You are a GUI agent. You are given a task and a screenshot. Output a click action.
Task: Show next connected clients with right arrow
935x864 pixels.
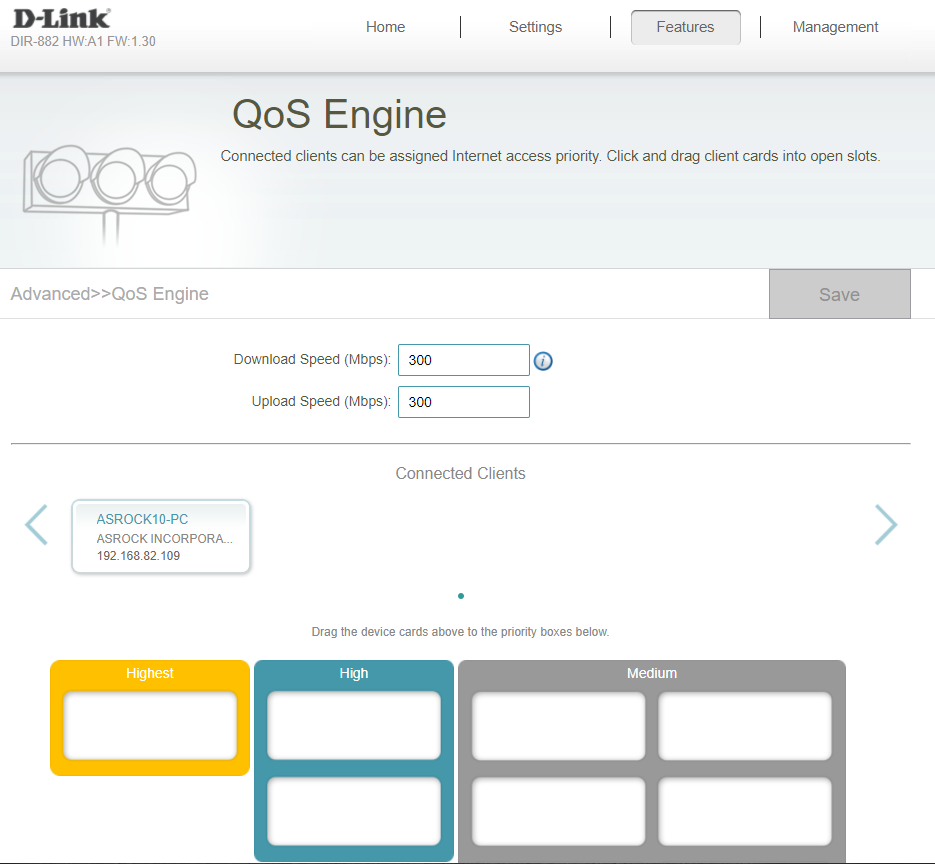[886, 525]
